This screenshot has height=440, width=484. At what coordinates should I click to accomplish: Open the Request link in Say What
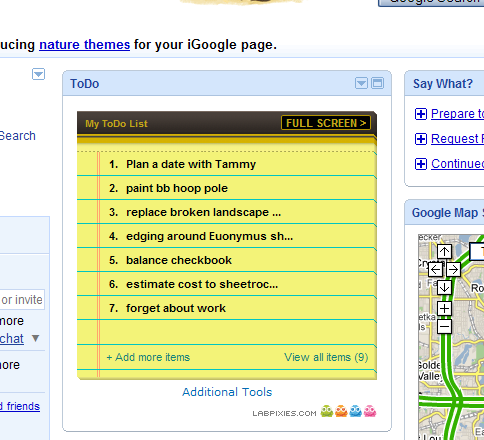click(x=457, y=139)
